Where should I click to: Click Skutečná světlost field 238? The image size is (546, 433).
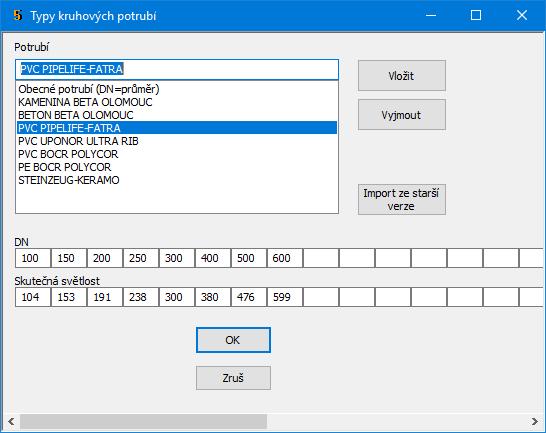[x=141, y=297]
